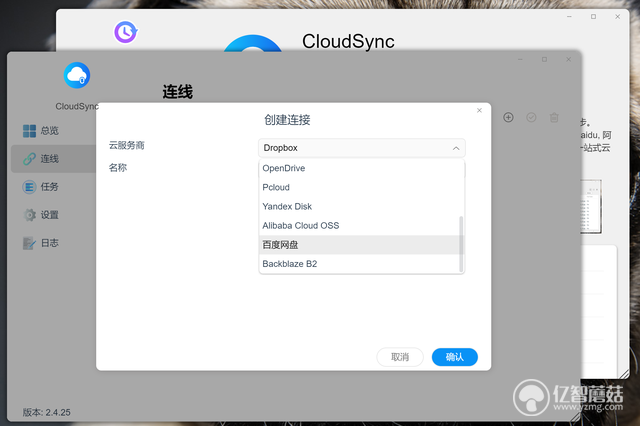
Task: Click the 名称 field label
Action: pos(118,168)
